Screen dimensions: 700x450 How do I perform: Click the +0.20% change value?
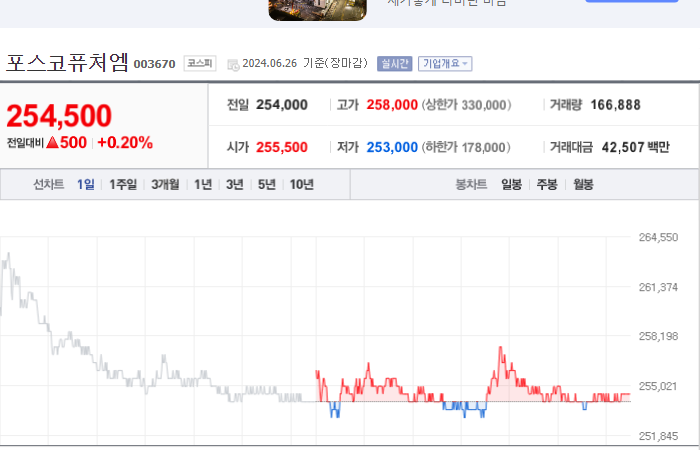click(x=125, y=143)
